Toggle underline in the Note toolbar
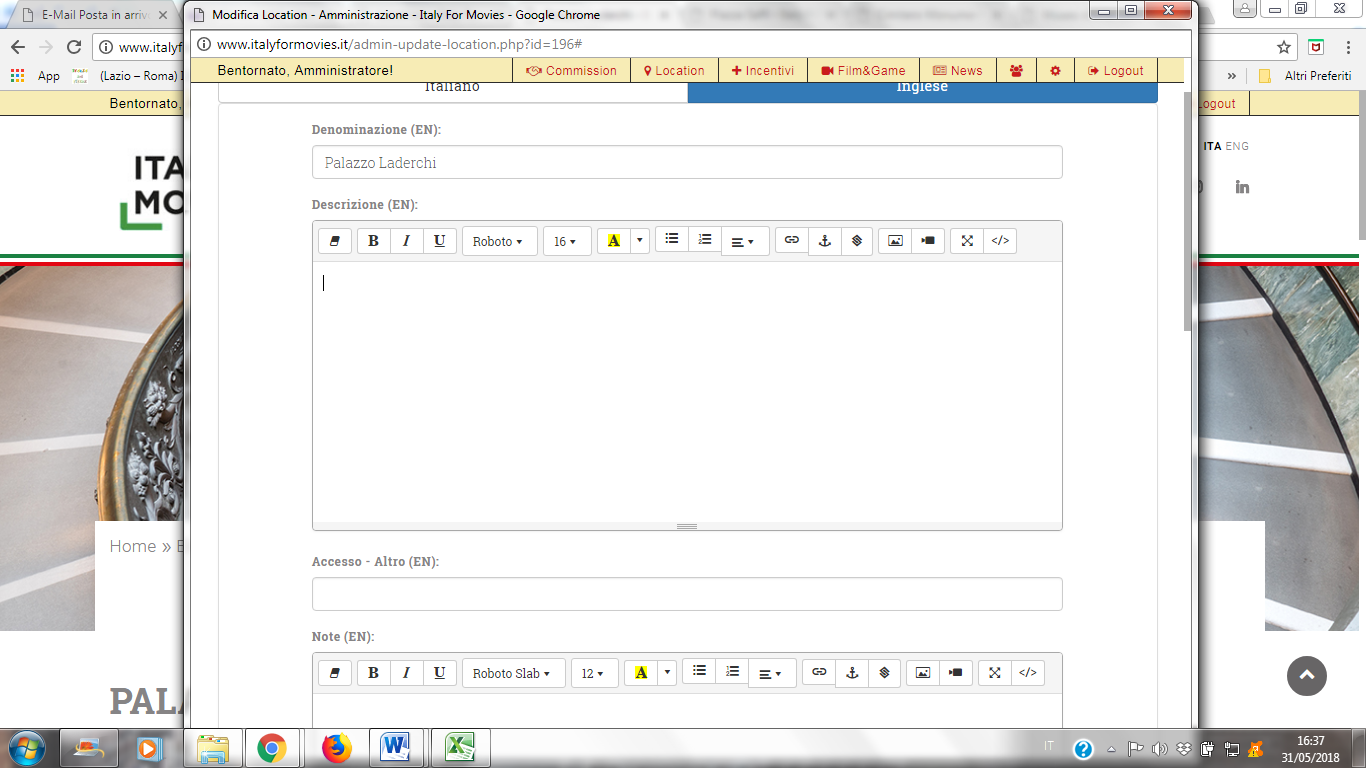 [439, 673]
